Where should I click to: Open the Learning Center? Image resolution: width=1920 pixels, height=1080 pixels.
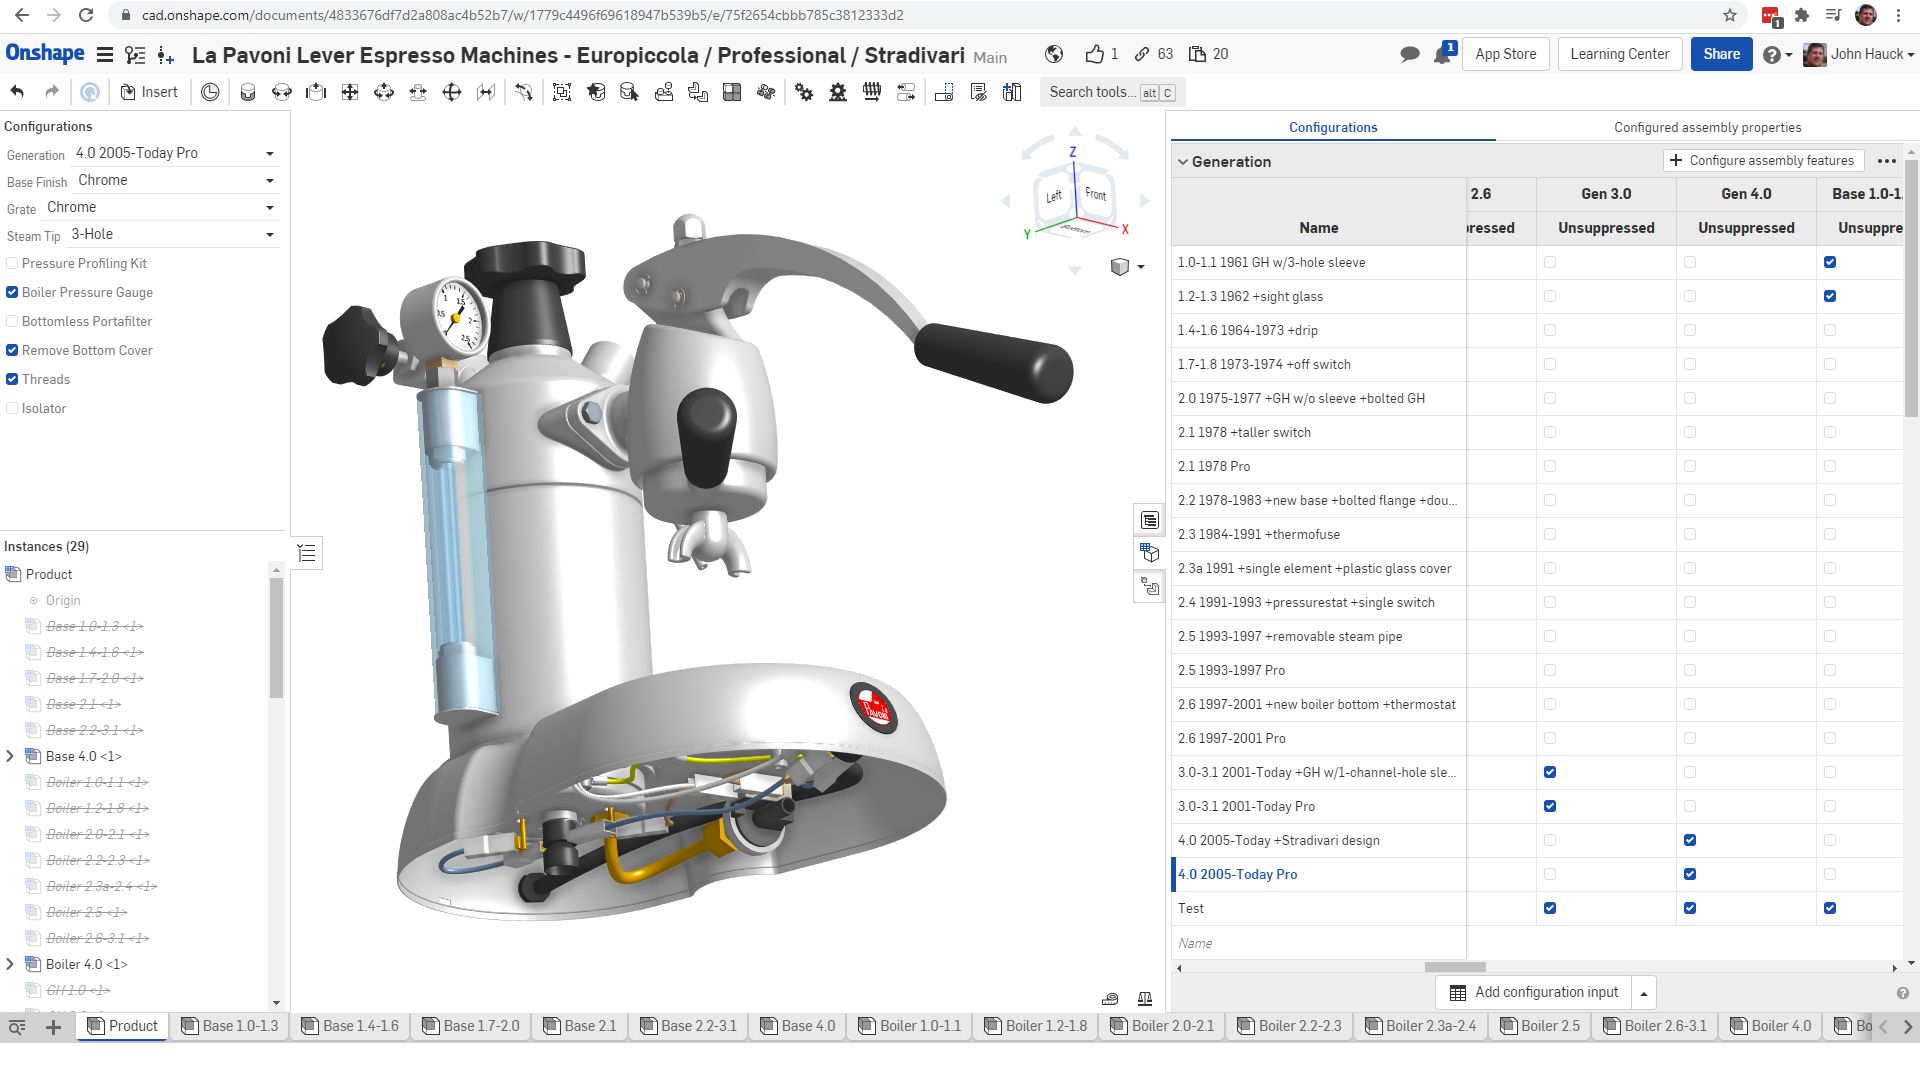pyautogui.click(x=1619, y=54)
